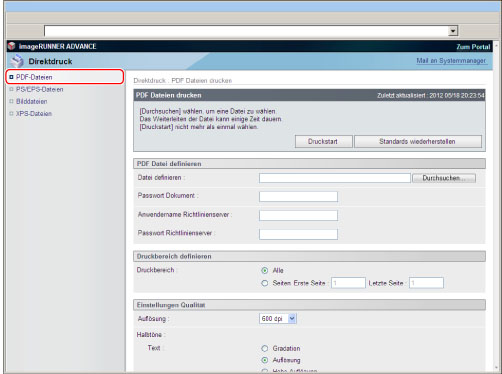This screenshot has height=374, width=502.
Task: Expand the browser address bar dropdown arrow
Action: 453,31
